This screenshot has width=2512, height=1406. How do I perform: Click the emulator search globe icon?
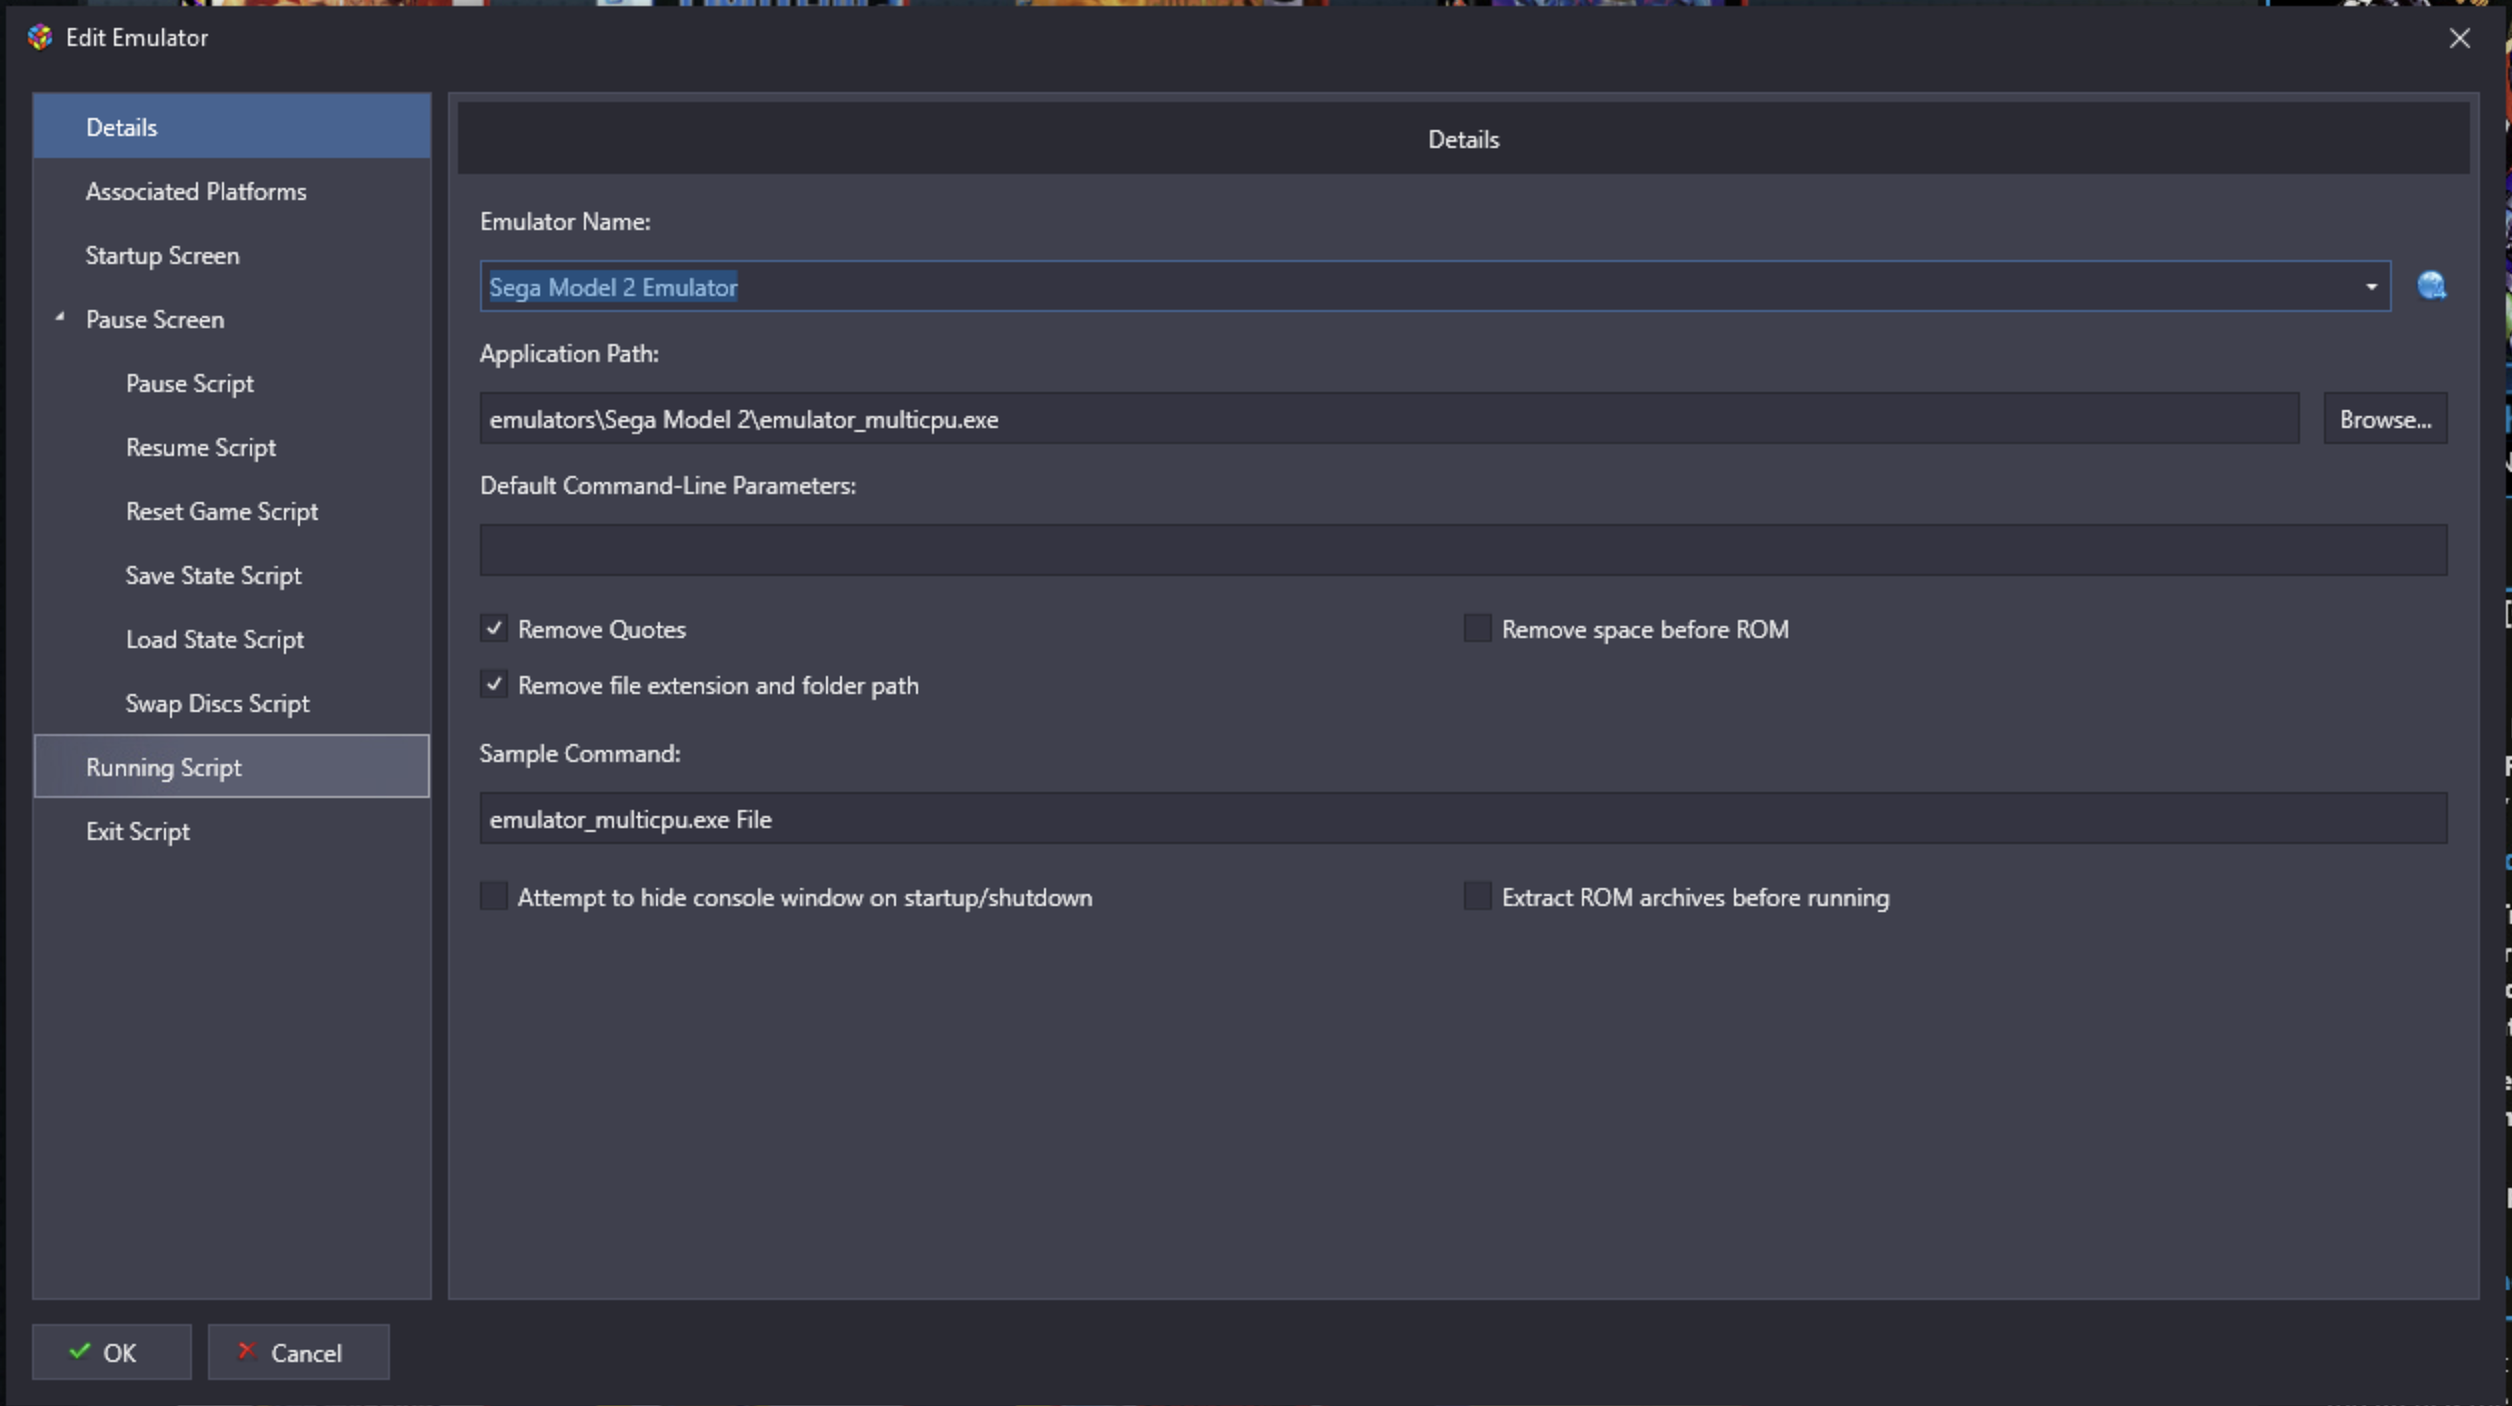[2432, 286]
